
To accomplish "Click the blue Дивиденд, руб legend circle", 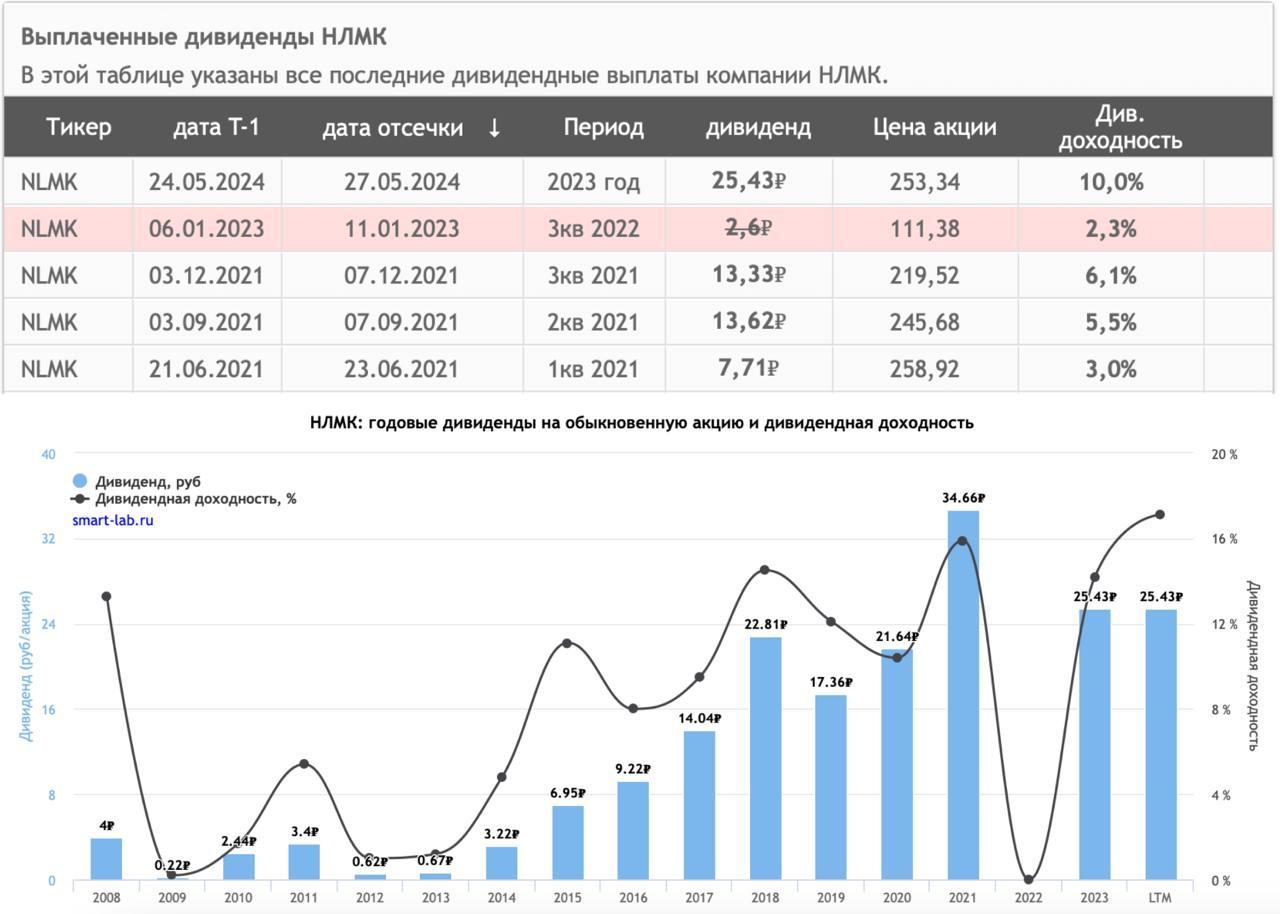I will [80, 481].
